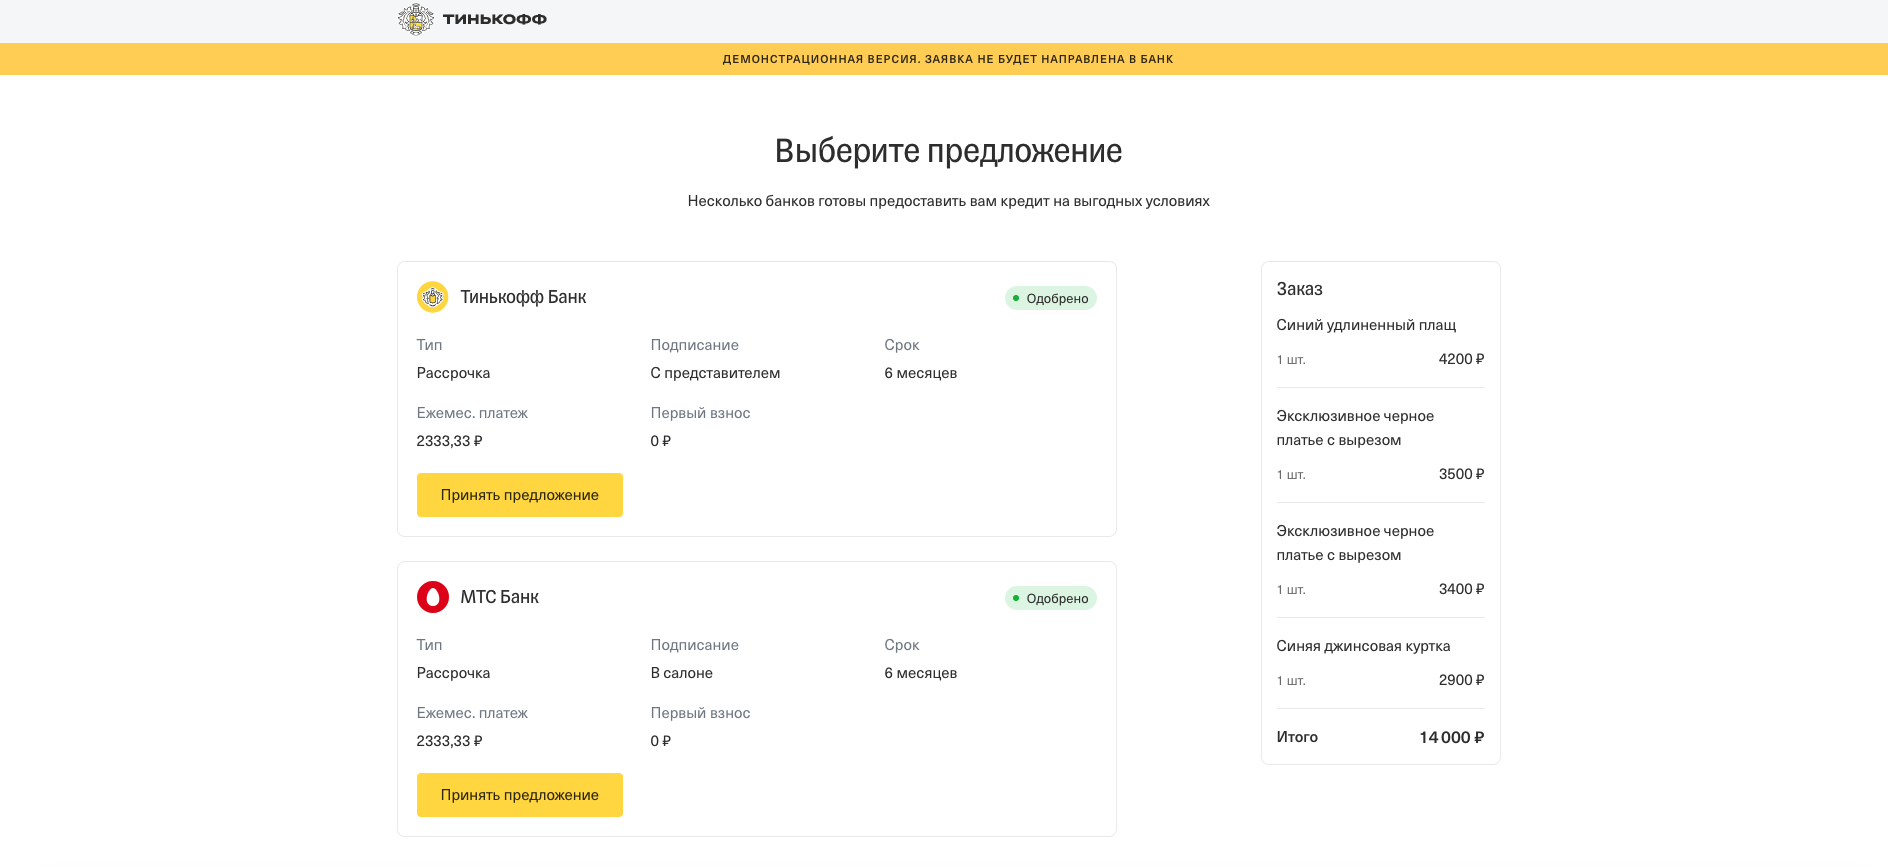Click the price '2900 ₽' in the order

1462,680
